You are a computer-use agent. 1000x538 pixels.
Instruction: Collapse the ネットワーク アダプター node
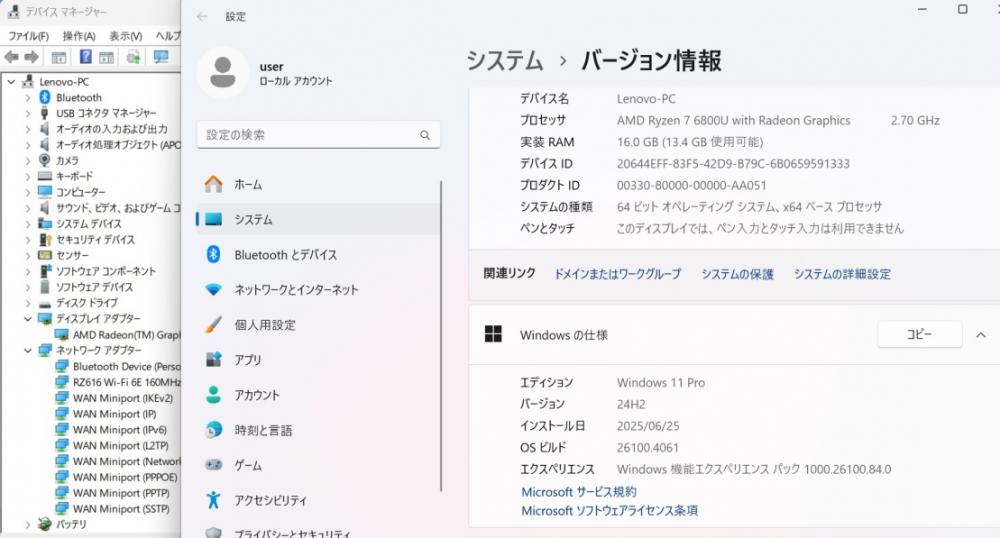pyautogui.click(x=28, y=350)
